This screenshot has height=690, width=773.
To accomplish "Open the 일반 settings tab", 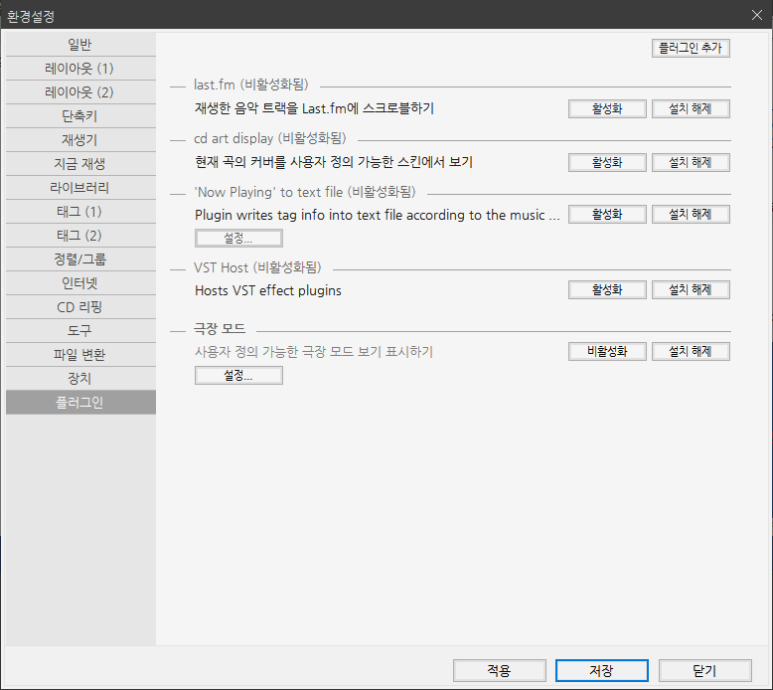I will coord(81,44).
